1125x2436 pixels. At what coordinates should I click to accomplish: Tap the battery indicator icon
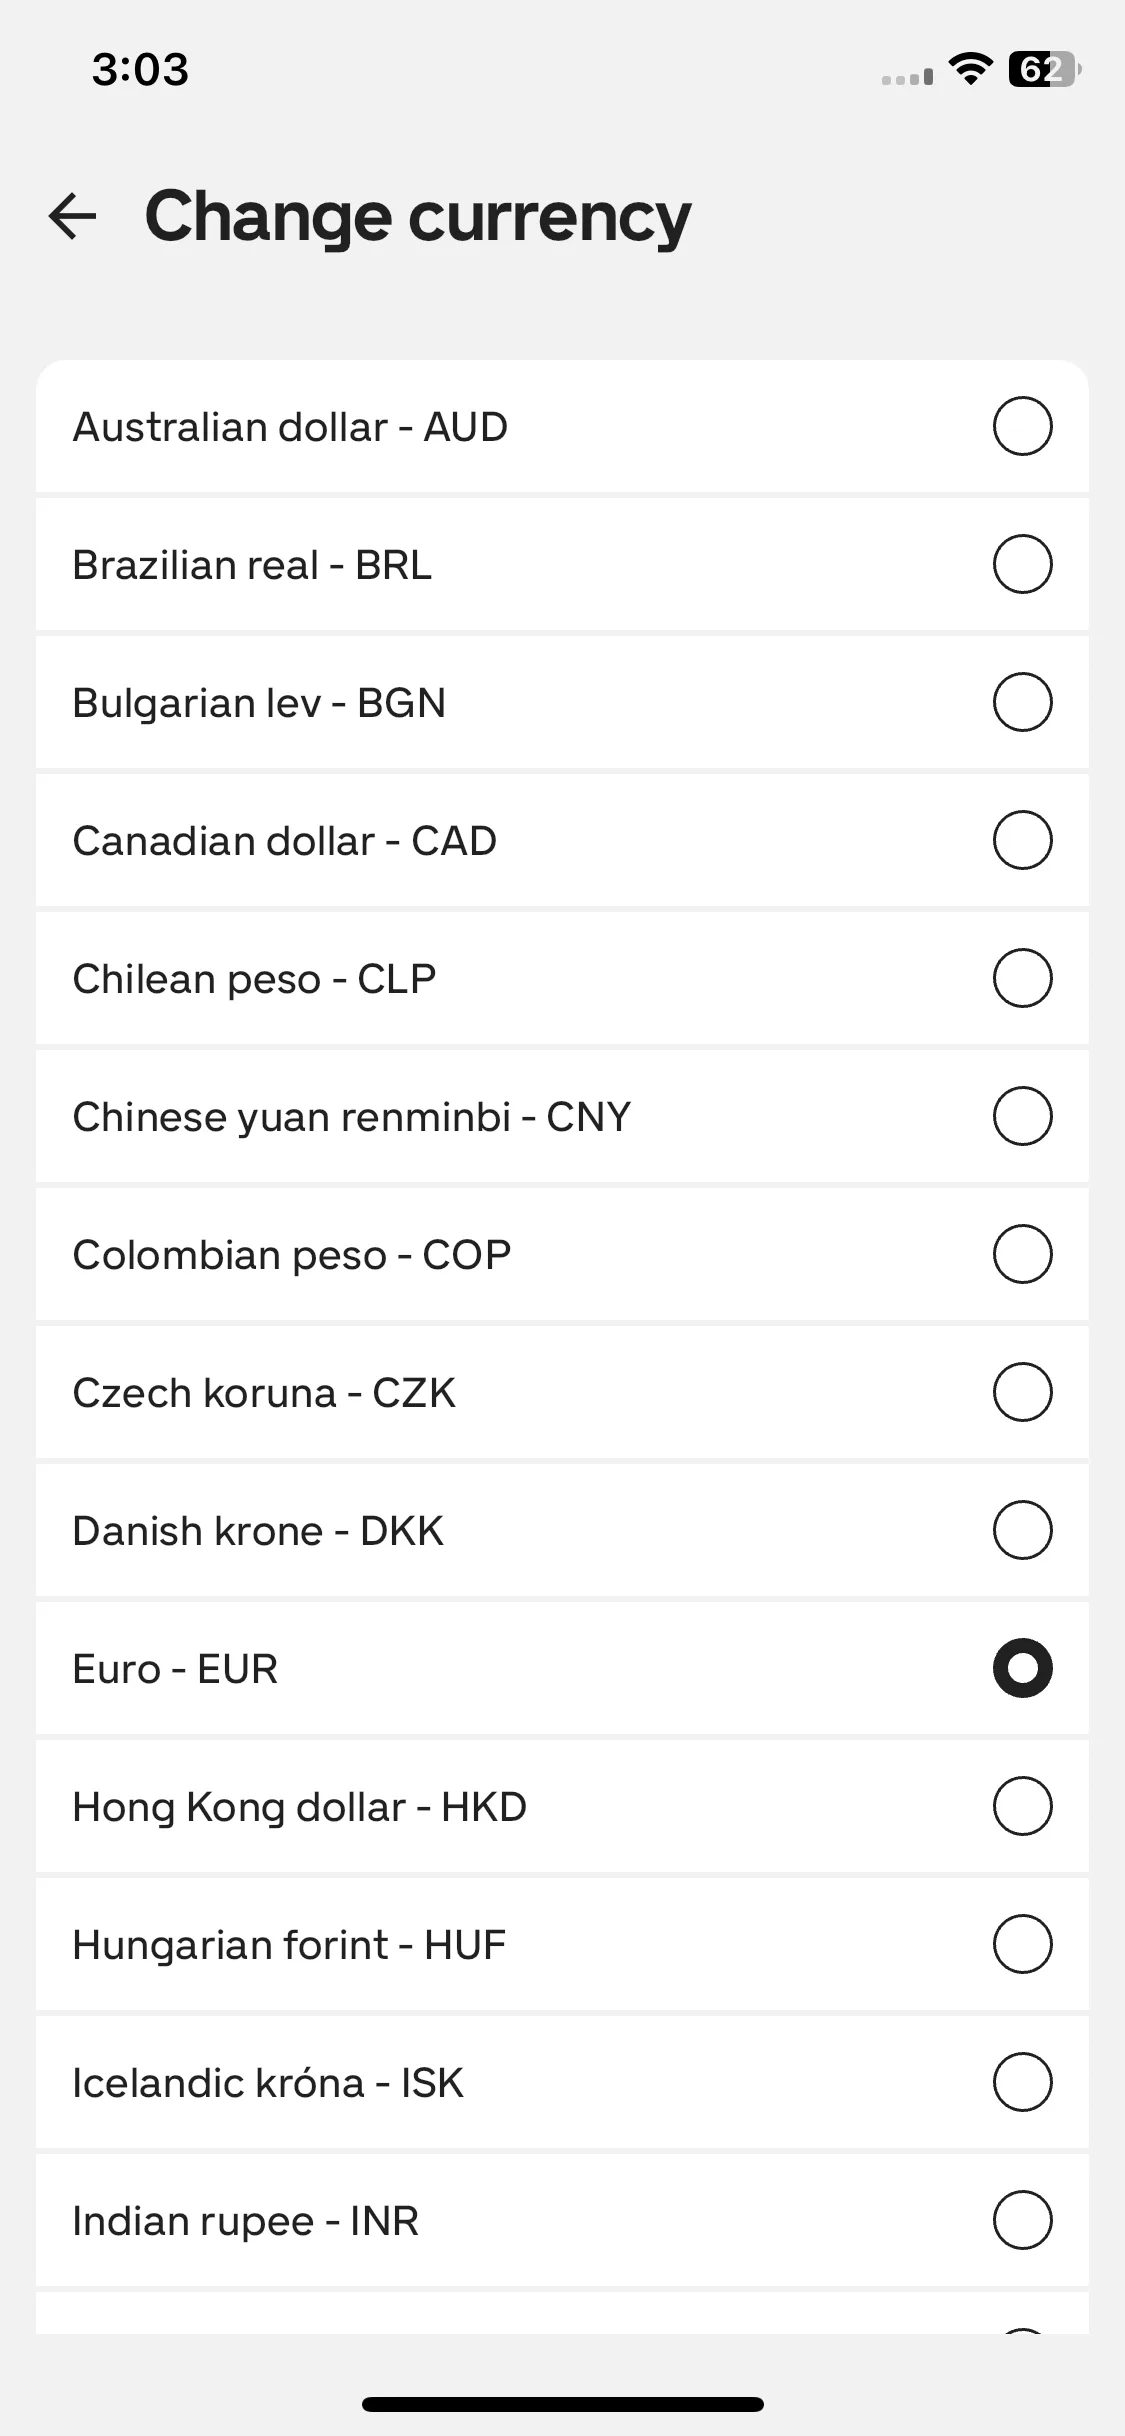pyautogui.click(x=1045, y=69)
